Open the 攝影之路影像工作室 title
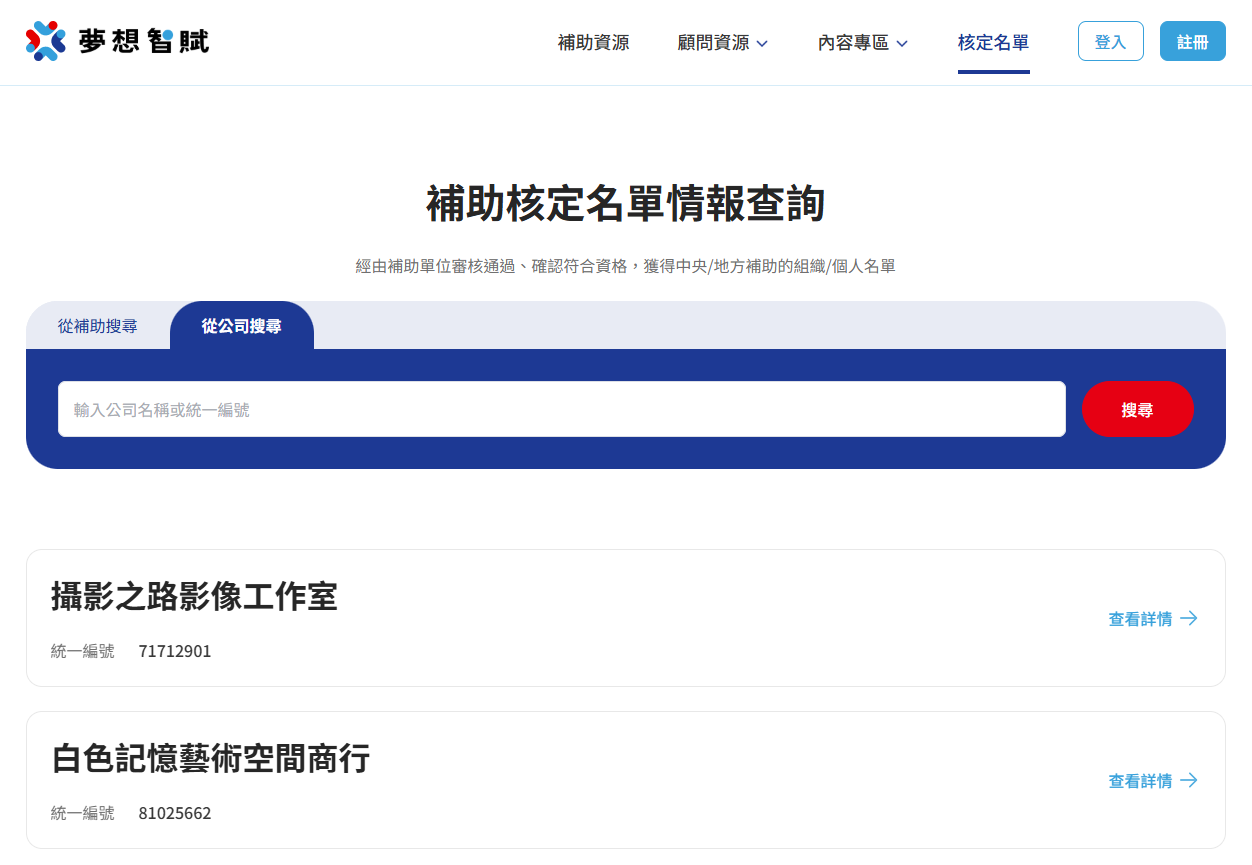 [194, 597]
